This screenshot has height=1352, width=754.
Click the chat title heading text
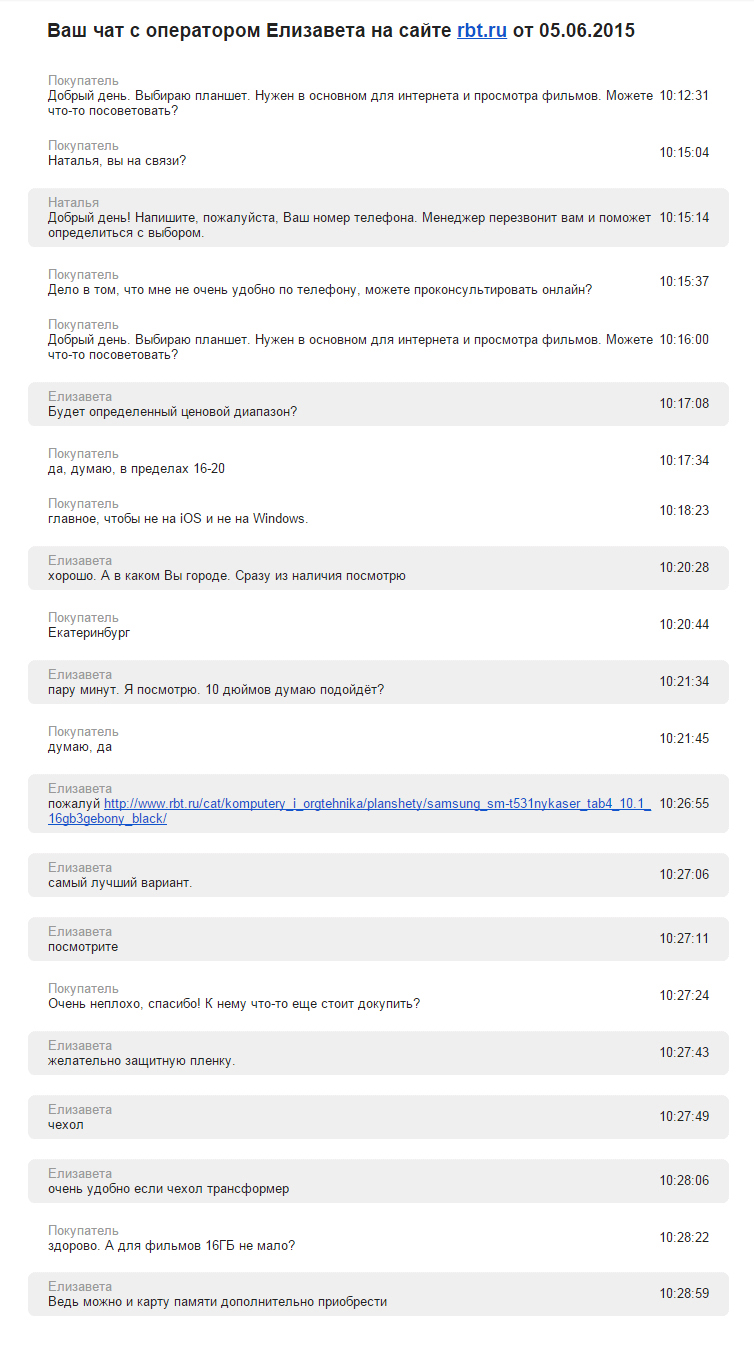(341, 31)
